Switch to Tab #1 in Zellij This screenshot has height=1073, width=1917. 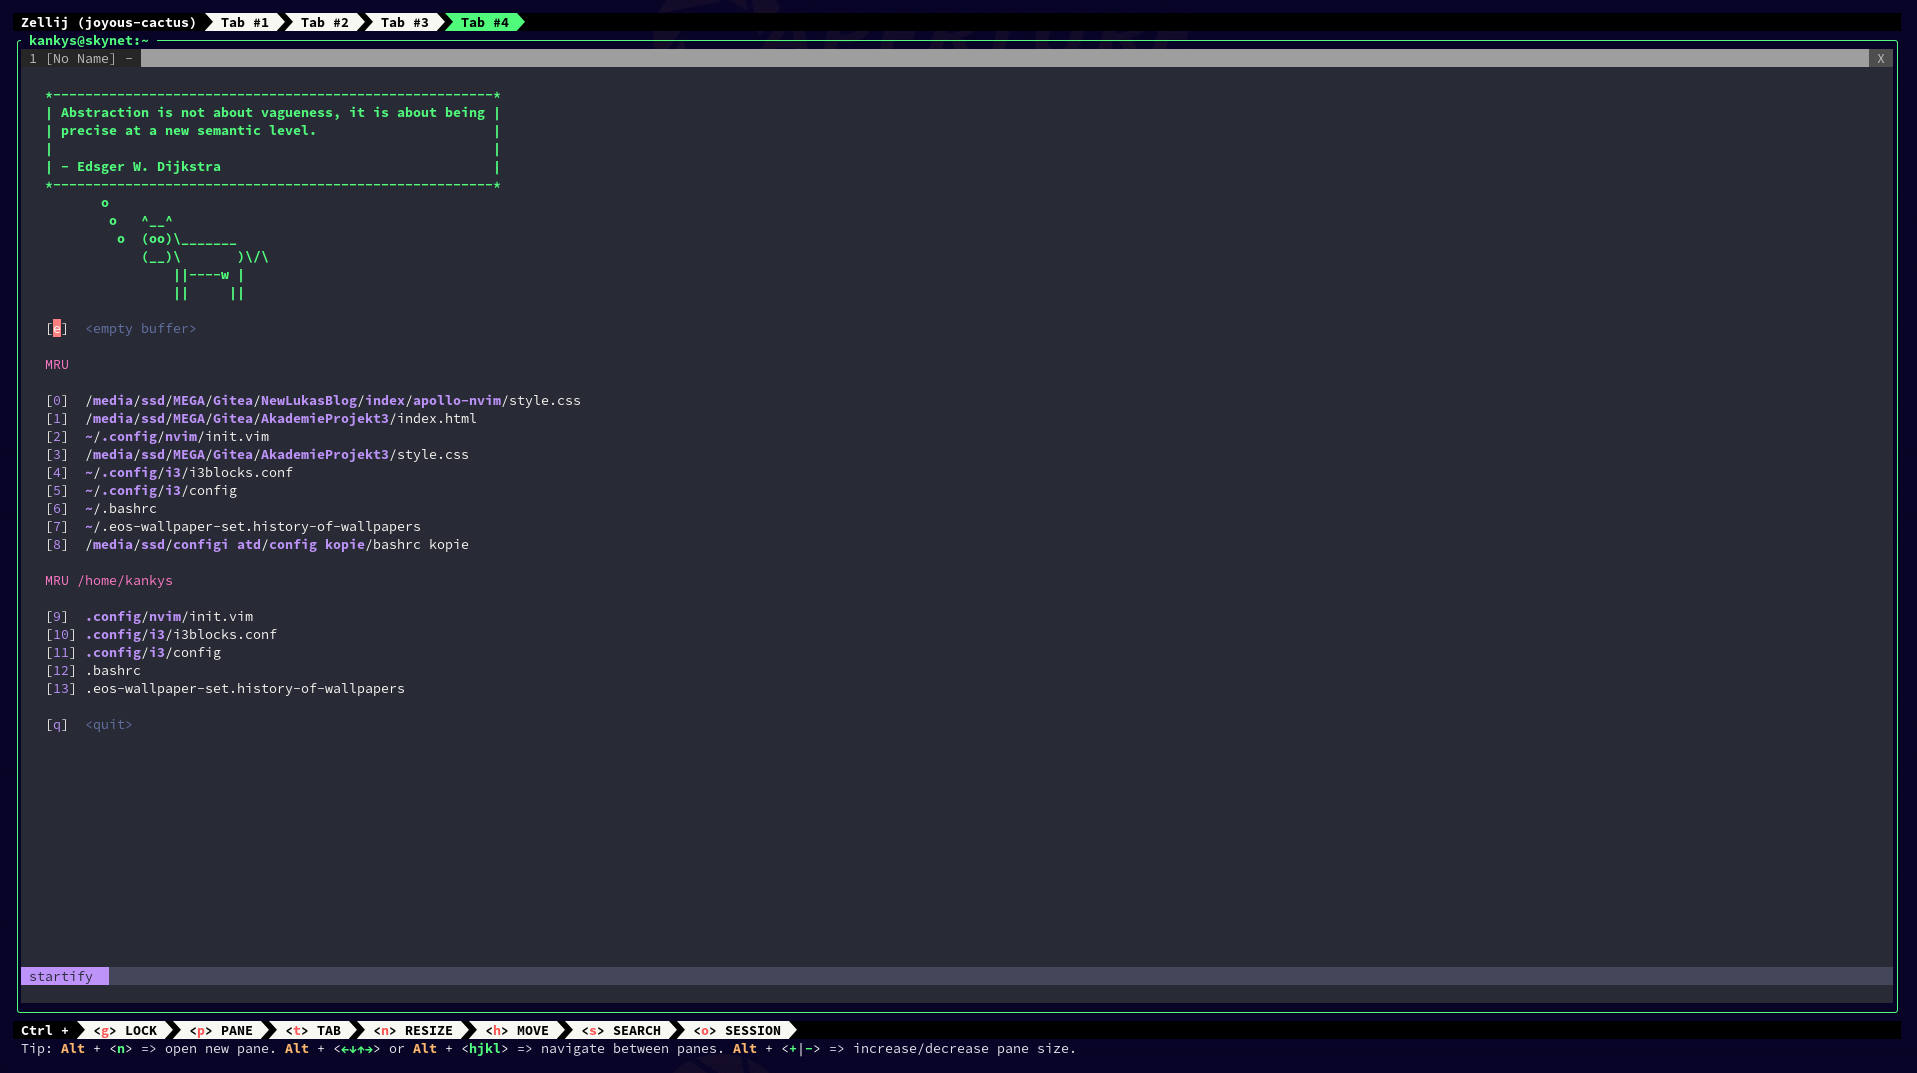[244, 22]
